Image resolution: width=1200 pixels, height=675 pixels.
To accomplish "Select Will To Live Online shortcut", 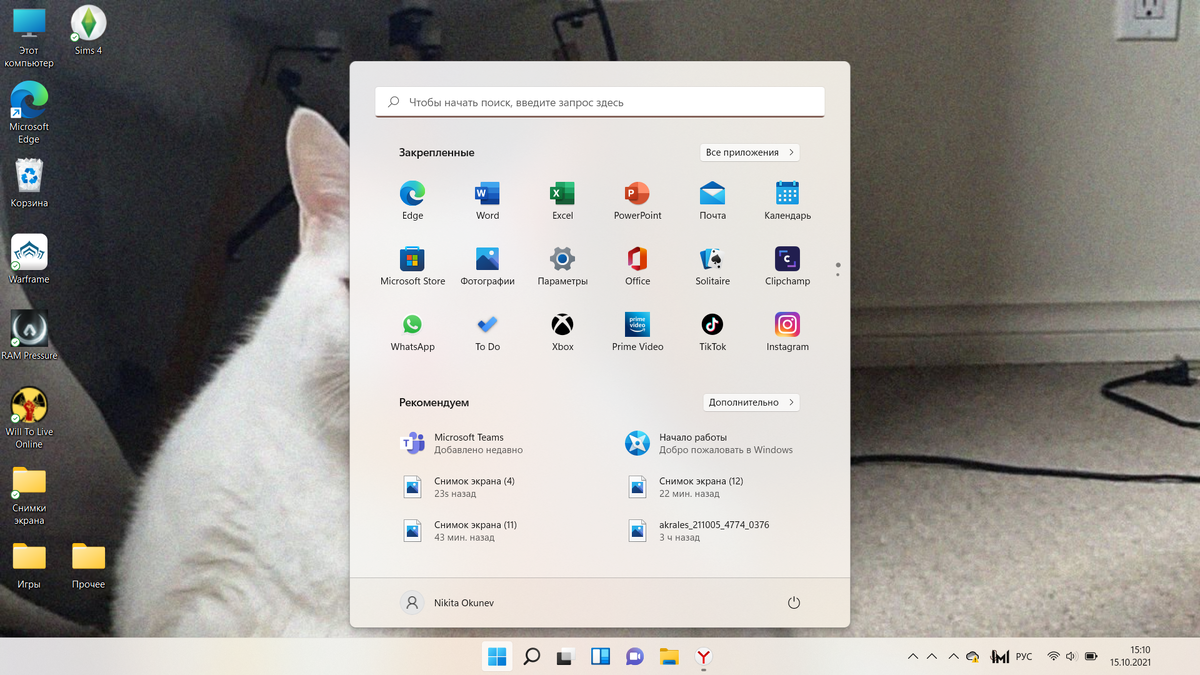I will coord(29,418).
